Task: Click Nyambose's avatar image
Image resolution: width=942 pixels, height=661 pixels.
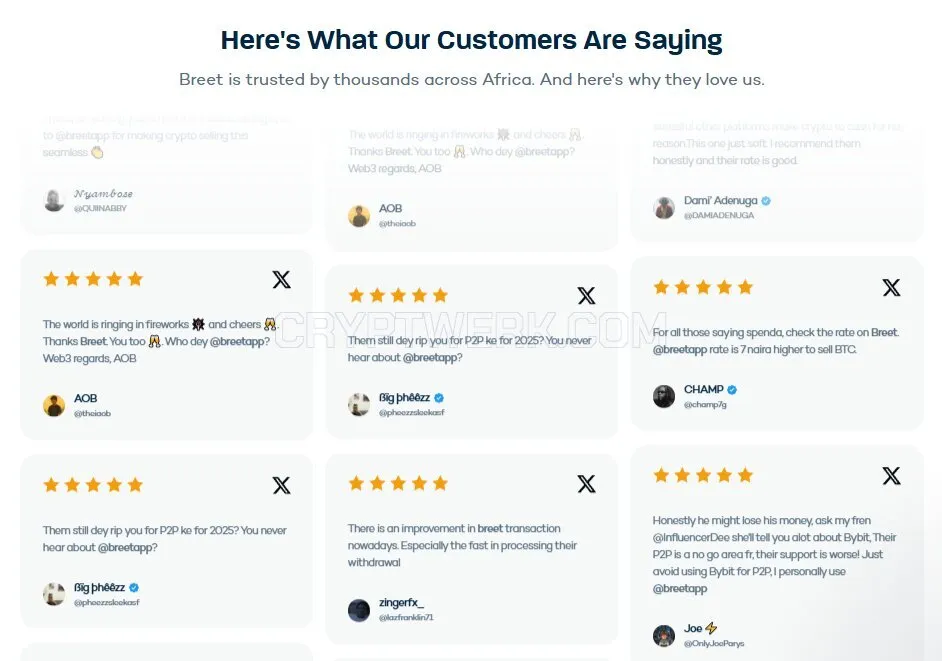Action: 54,200
